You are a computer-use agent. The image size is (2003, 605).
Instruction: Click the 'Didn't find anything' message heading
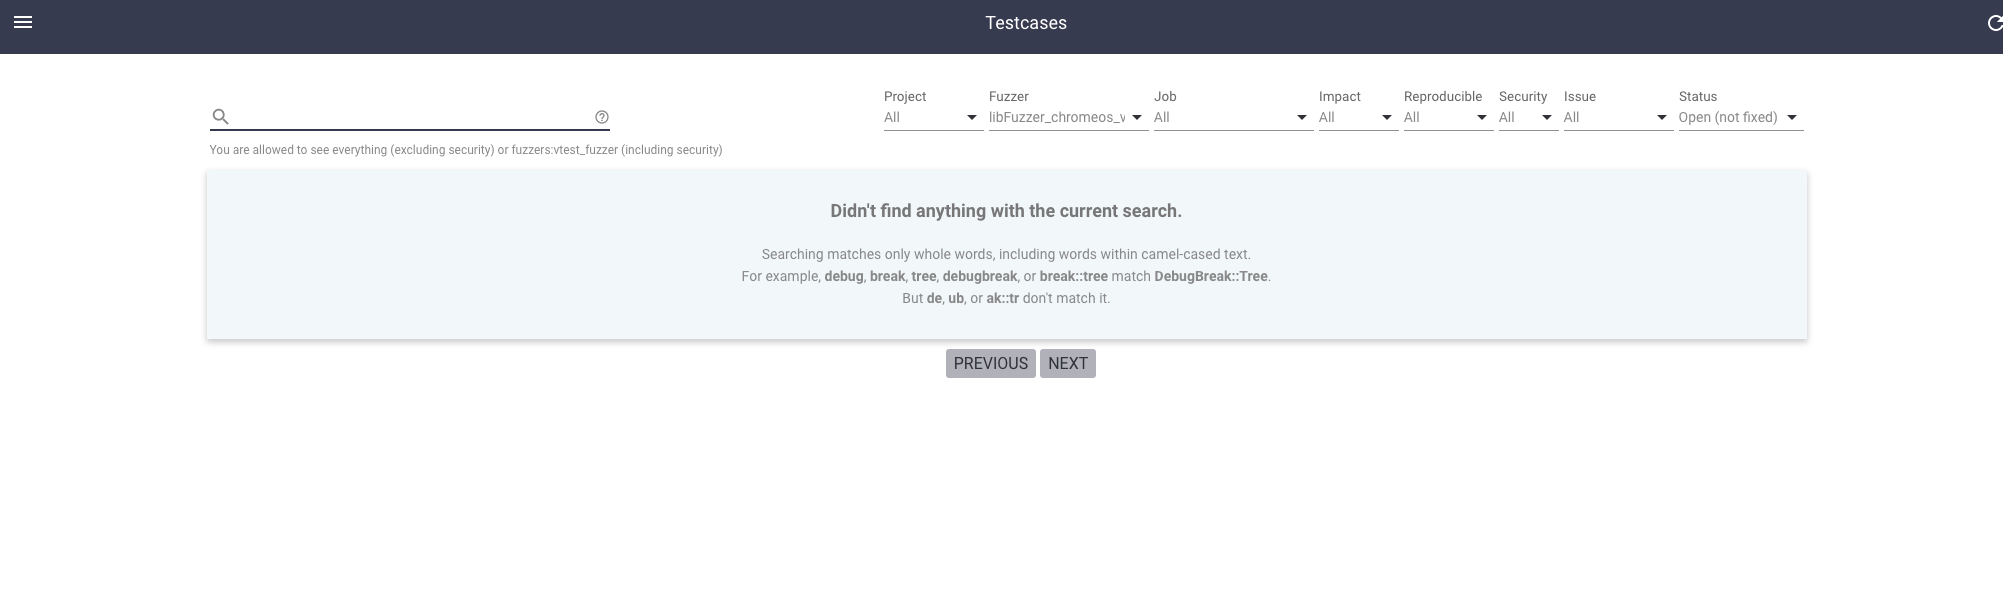(x=1006, y=211)
